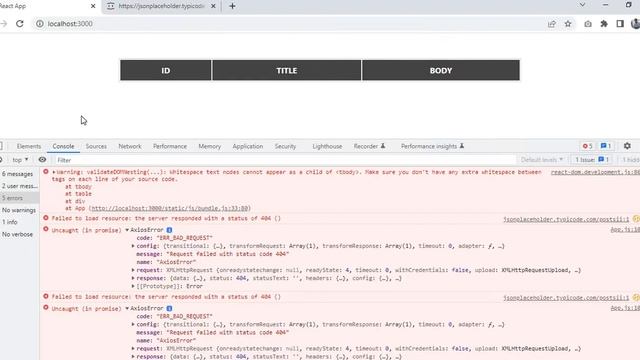Select the 1 info sidebar filter
Viewport: 640px width, 360px height.
pyautogui.click(x=10, y=222)
